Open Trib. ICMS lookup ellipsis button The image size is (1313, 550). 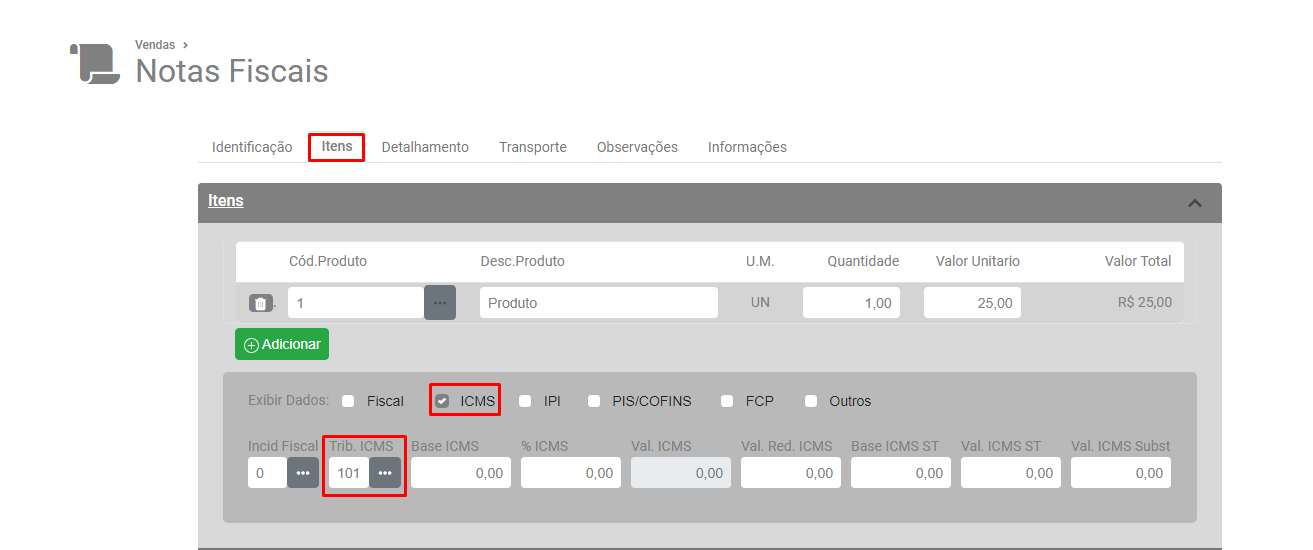click(x=385, y=473)
